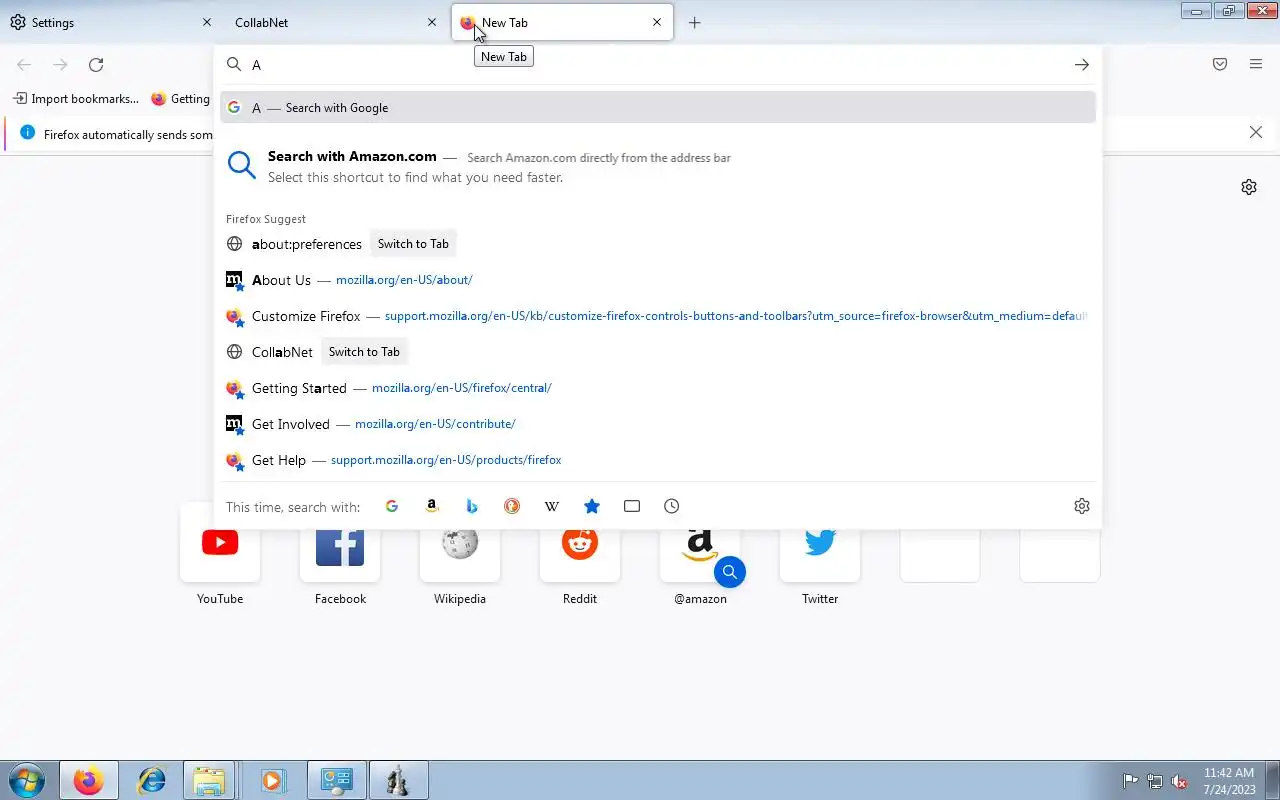Open search settings gear in dropdown
The height and width of the screenshot is (800, 1280).
click(1081, 506)
